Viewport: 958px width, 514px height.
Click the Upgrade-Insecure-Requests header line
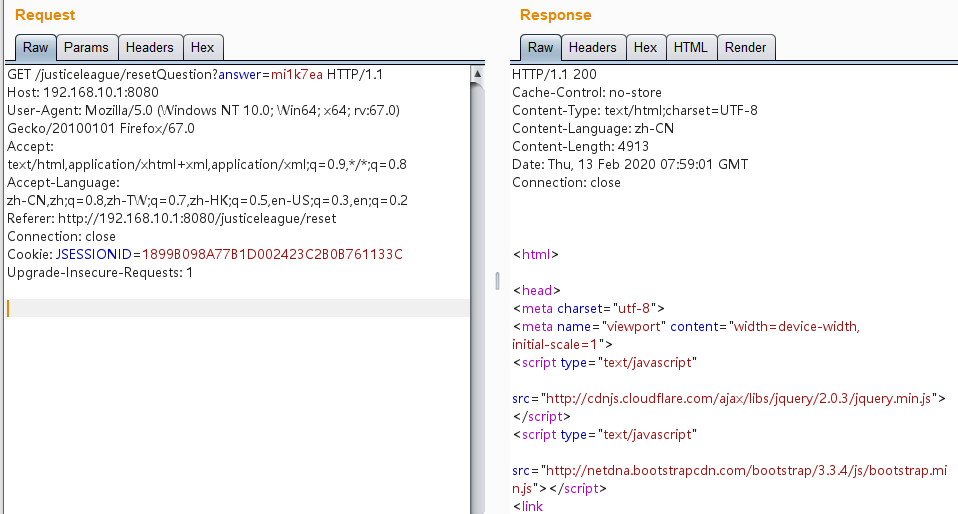100,273
